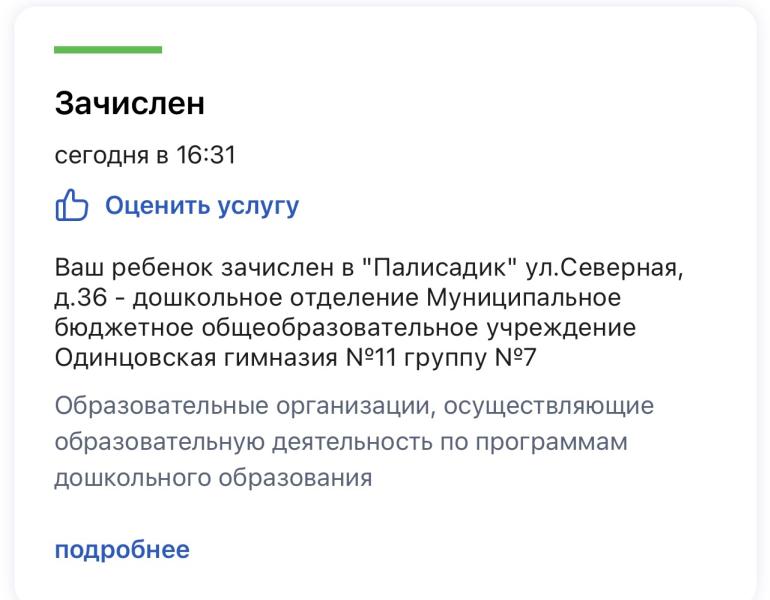Click the gray "образовательную деятельность по программам" line

pyautogui.click(x=341, y=442)
